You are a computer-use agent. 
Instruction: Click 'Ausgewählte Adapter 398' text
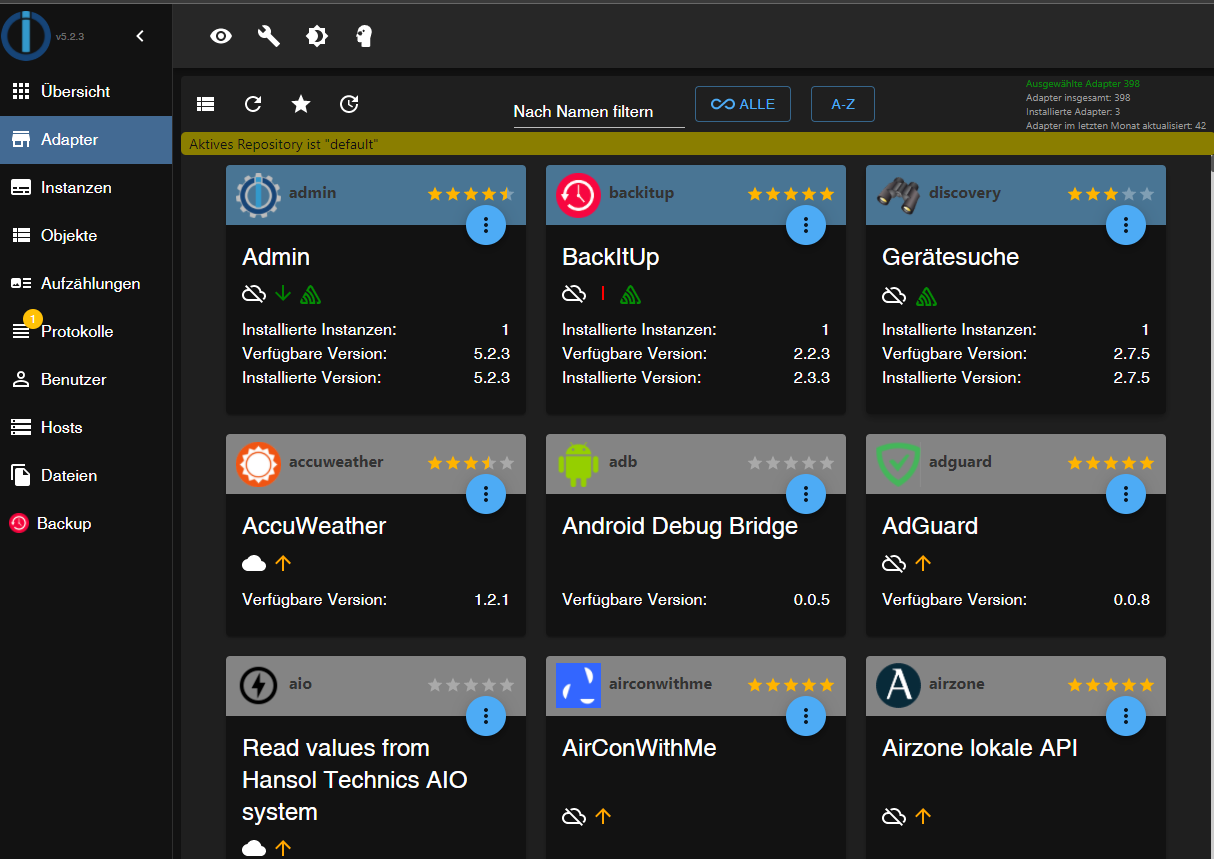click(1083, 84)
